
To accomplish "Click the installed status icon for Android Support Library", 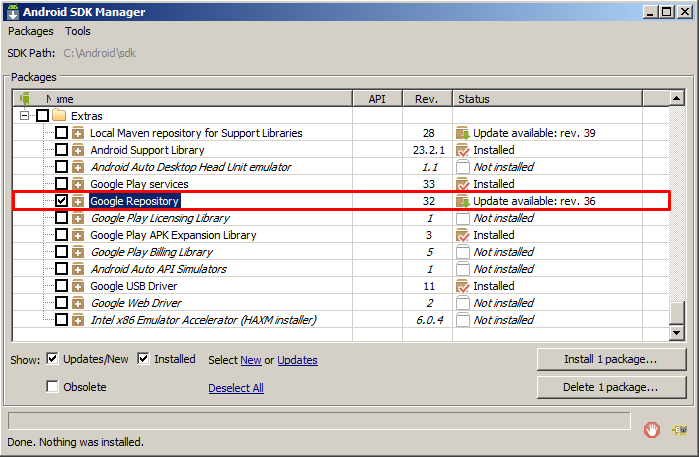I will (463, 150).
